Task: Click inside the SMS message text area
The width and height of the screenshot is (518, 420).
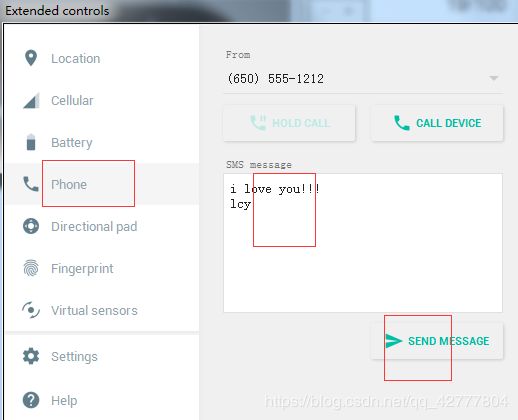Action: [363, 243]
